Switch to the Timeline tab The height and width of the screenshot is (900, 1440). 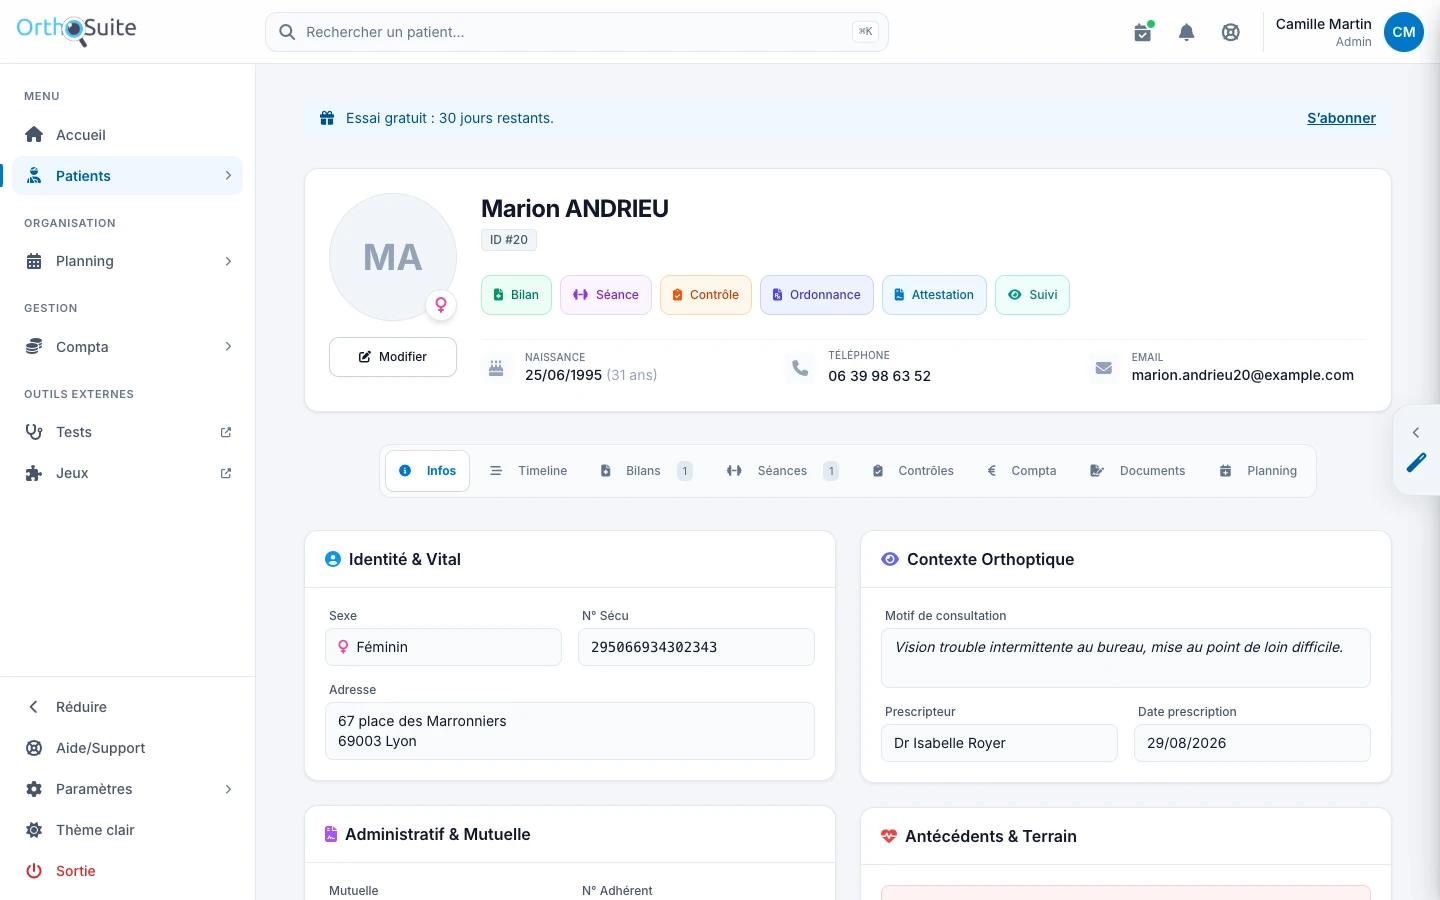(x=529, y=471)
